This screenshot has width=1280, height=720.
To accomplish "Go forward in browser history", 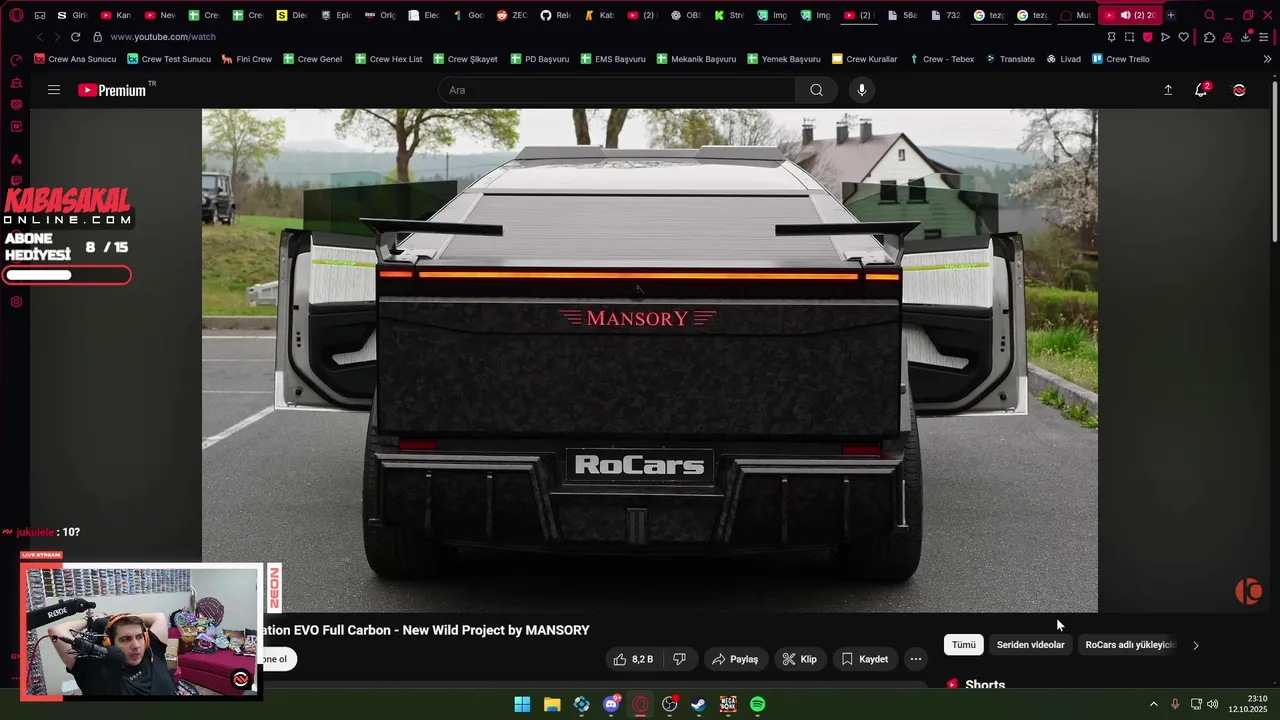I will point(56,37).
